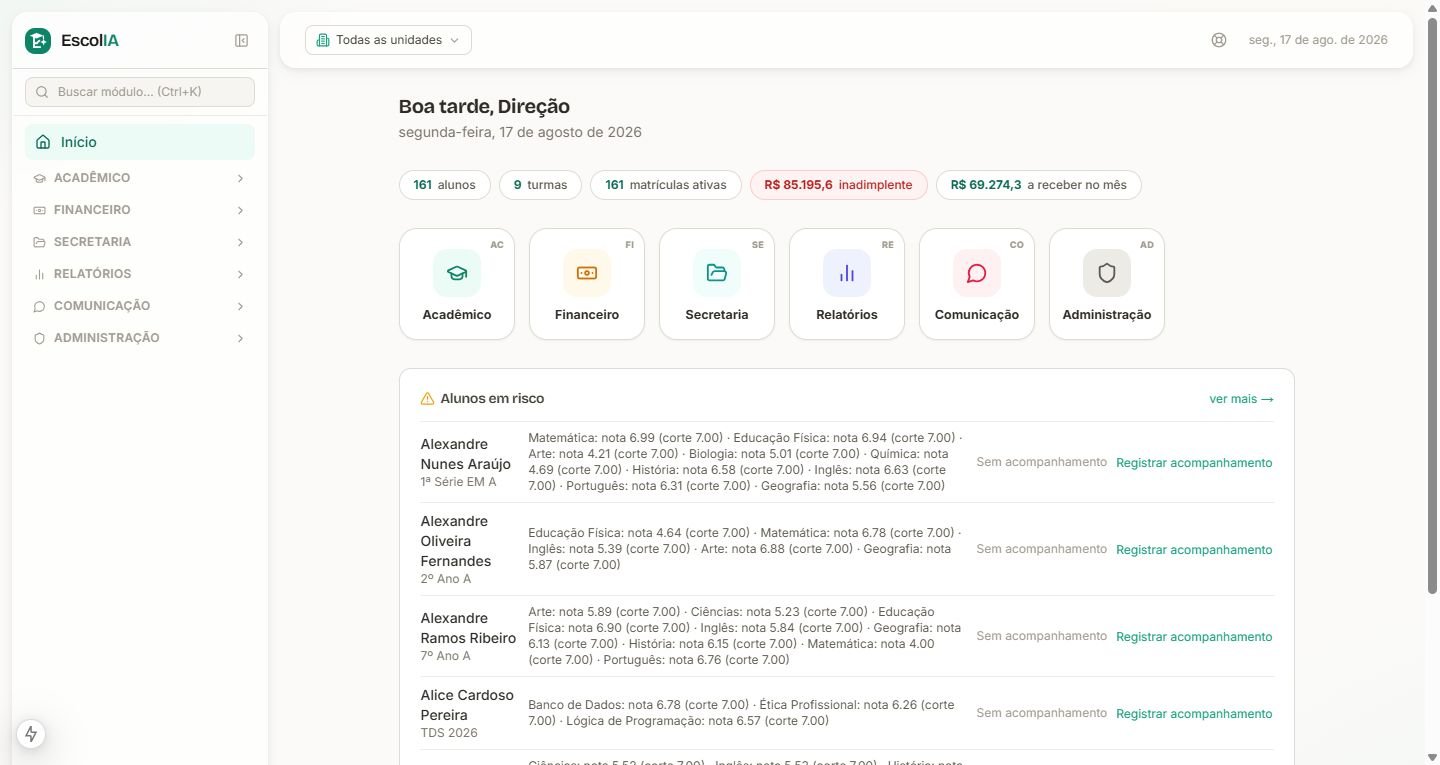Select ACADÊMICO in the sidebar
This screenshot has width=1440, height=765.
(x=140, y=178)
